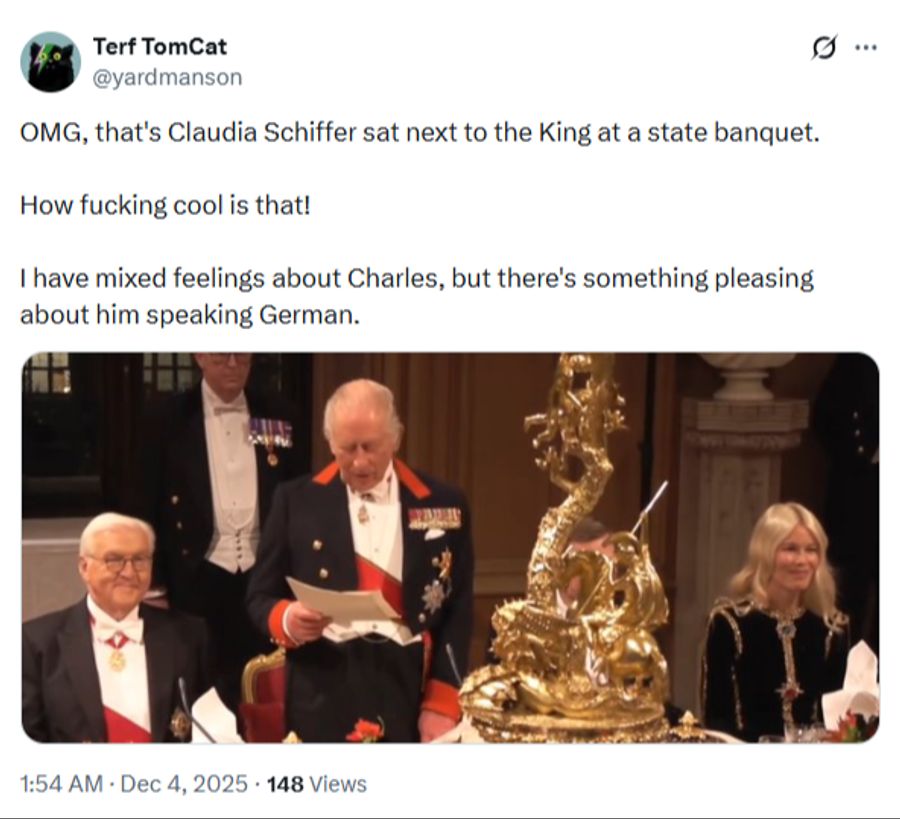Click the banquet image showing King Charles

click(x=450, y=550)
